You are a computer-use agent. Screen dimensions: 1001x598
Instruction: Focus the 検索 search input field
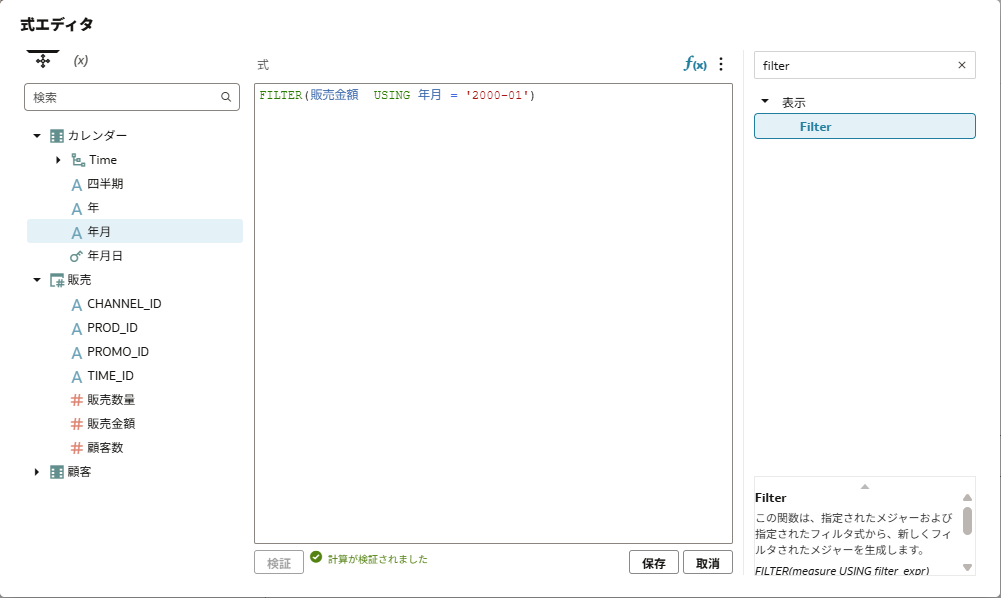coord(132,97)
